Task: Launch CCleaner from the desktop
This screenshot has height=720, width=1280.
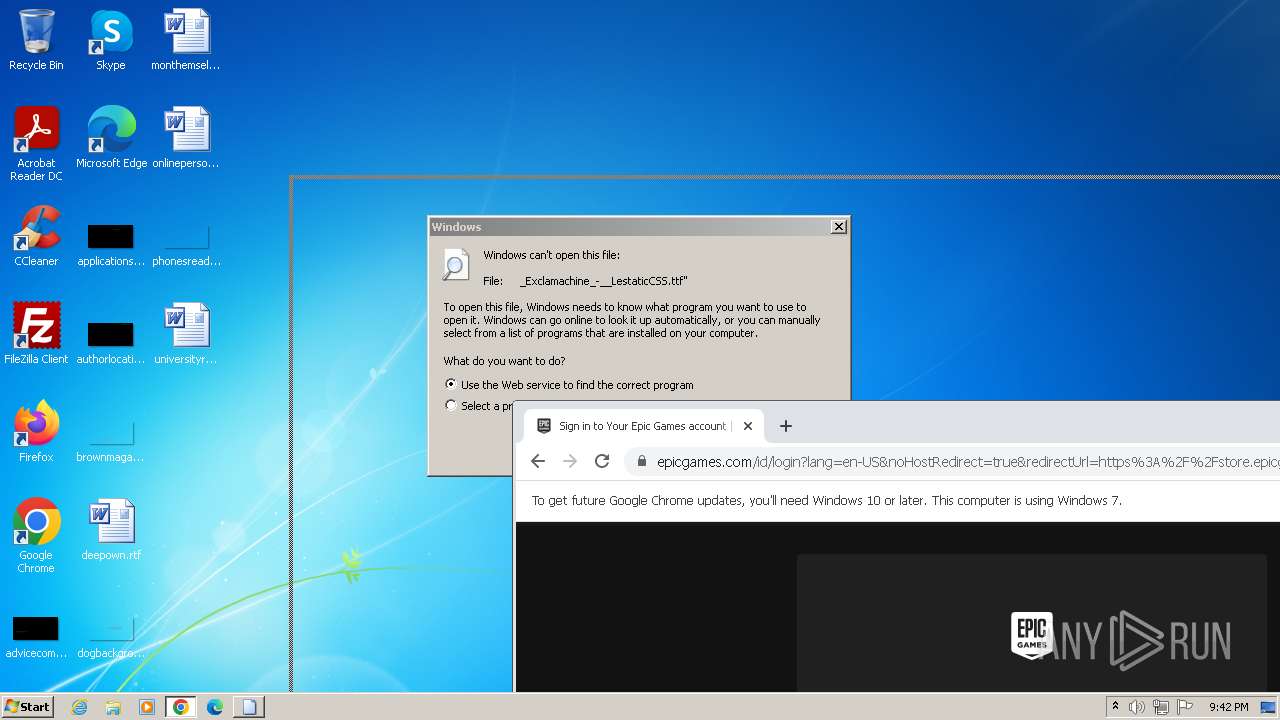Action: [36, 236]
